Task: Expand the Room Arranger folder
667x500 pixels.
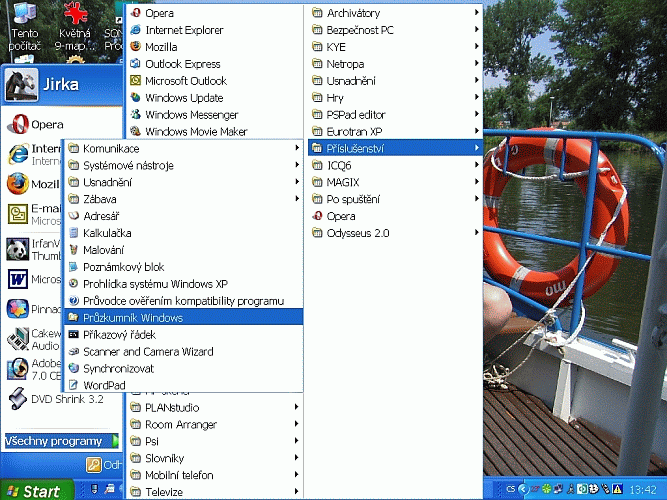Action: pyautogui.click(x=215, y=424)
